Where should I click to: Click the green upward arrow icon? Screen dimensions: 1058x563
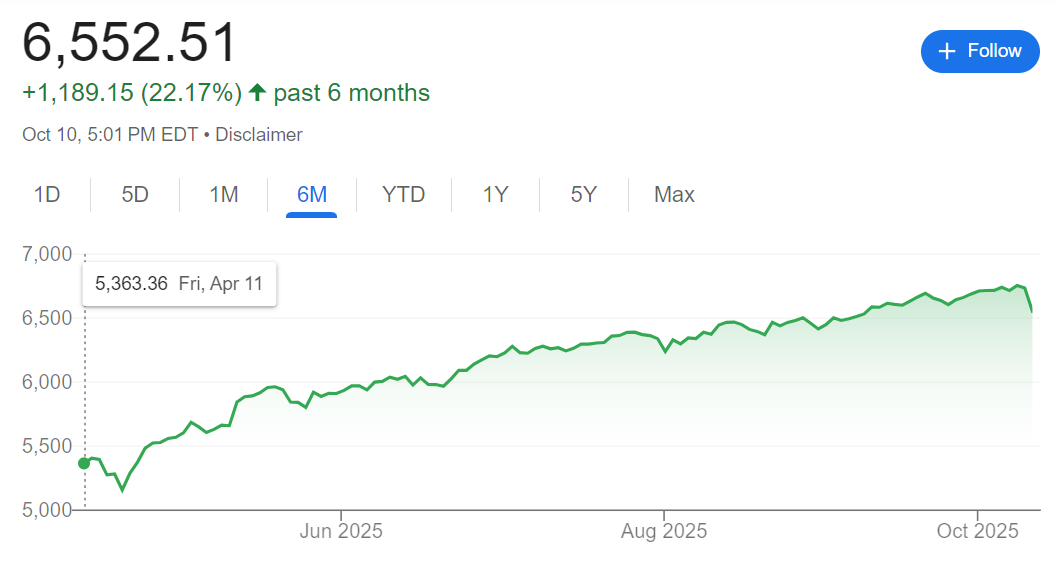257,93
